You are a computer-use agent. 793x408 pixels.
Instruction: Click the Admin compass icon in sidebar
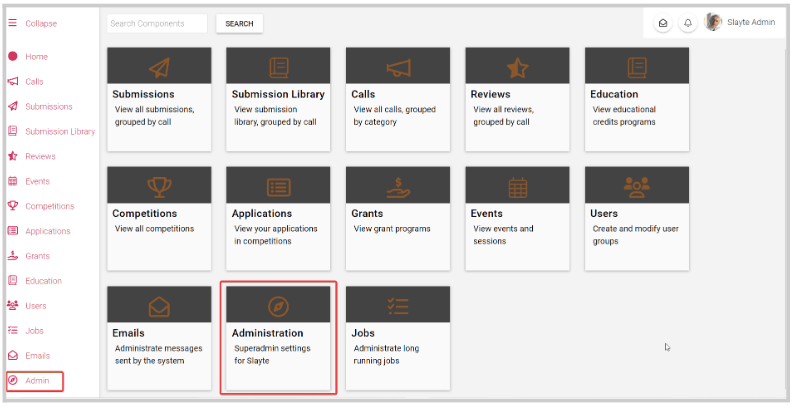[x=13, y=380]
